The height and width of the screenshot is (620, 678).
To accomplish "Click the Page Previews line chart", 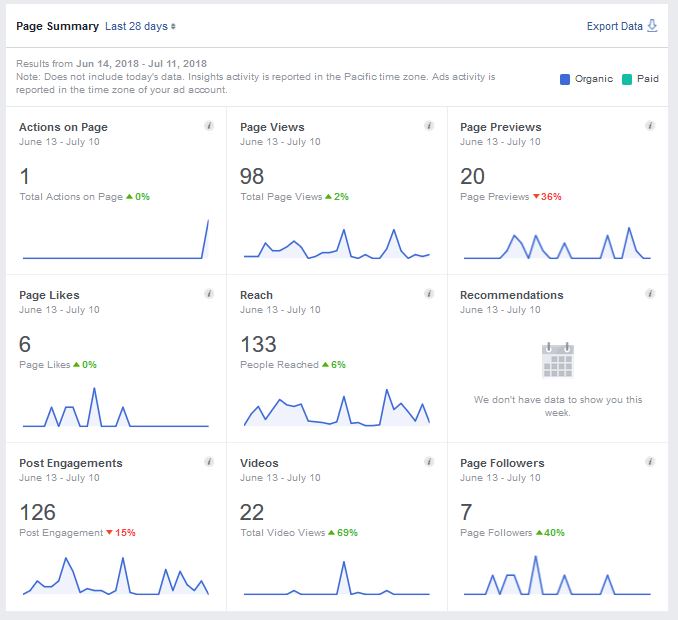I will 557,243.
